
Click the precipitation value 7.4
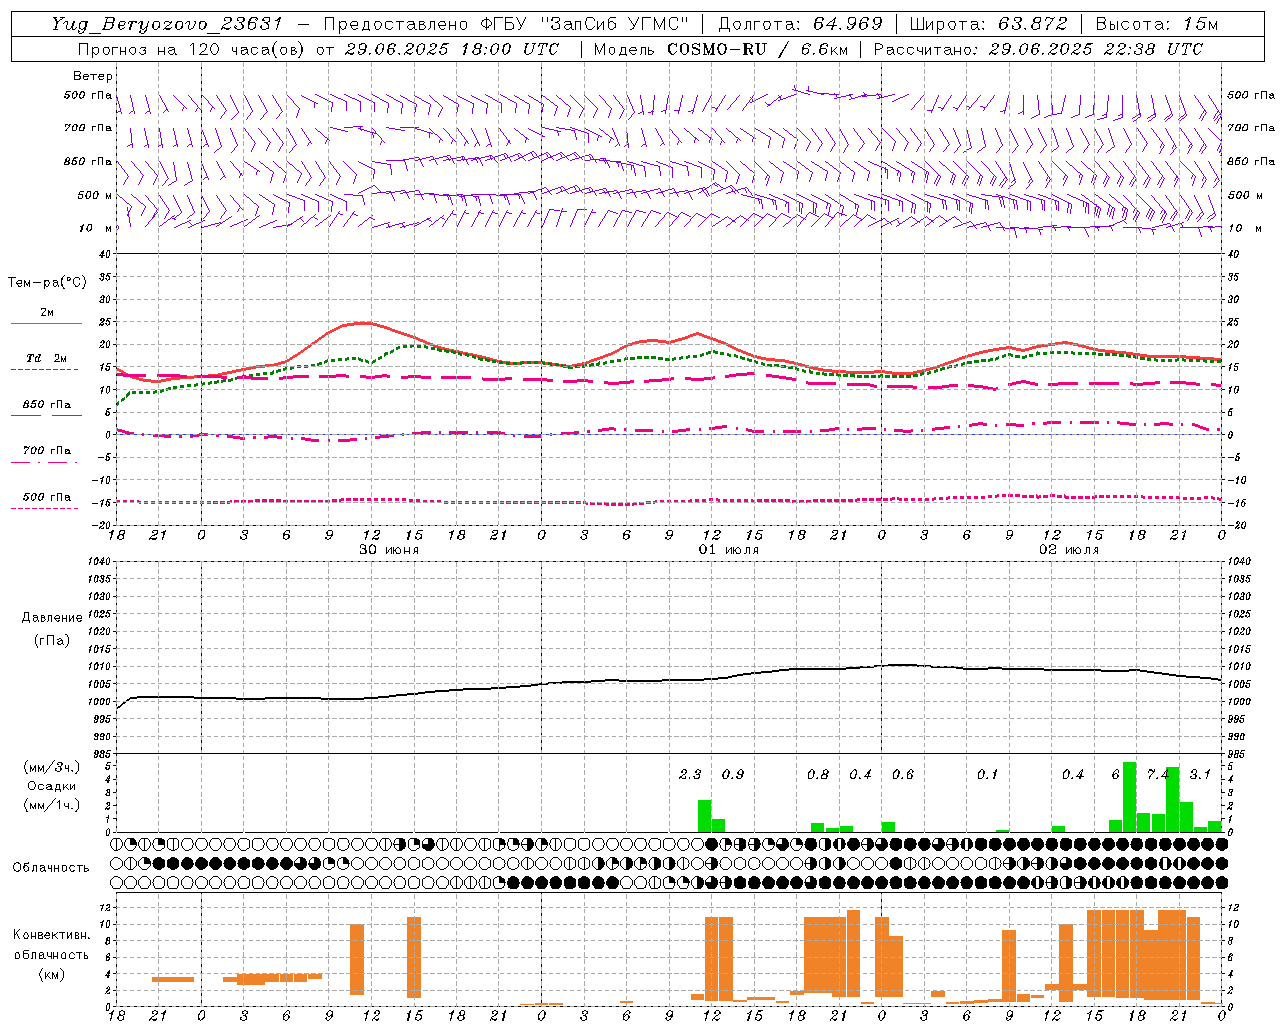(x=1158, y=774)
